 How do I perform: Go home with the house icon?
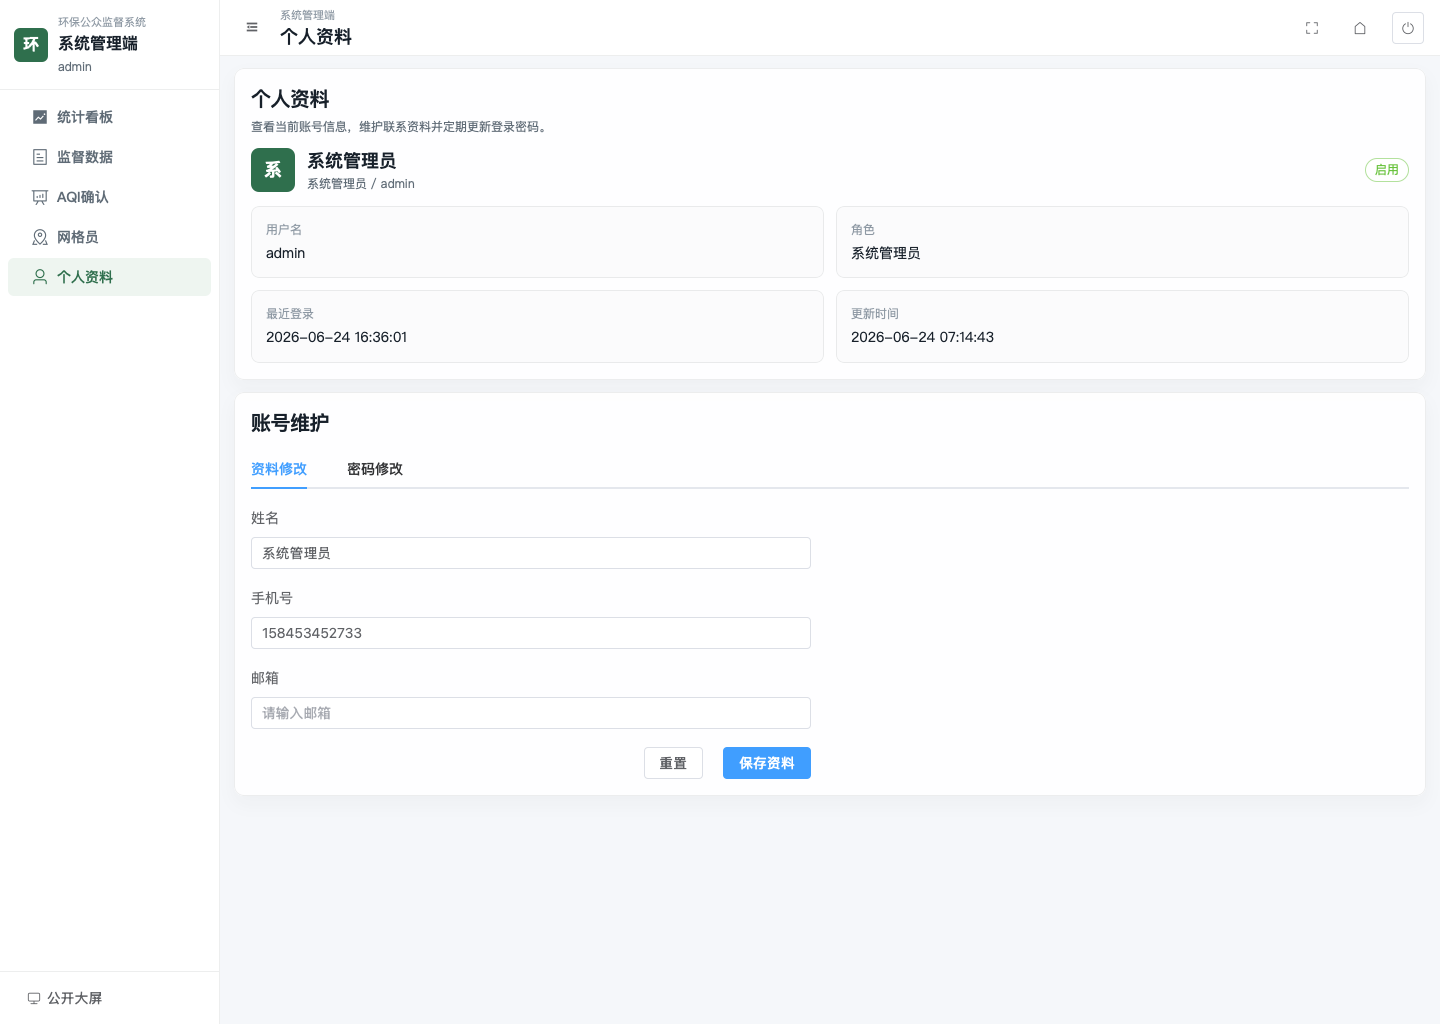tap(1360, 28)
